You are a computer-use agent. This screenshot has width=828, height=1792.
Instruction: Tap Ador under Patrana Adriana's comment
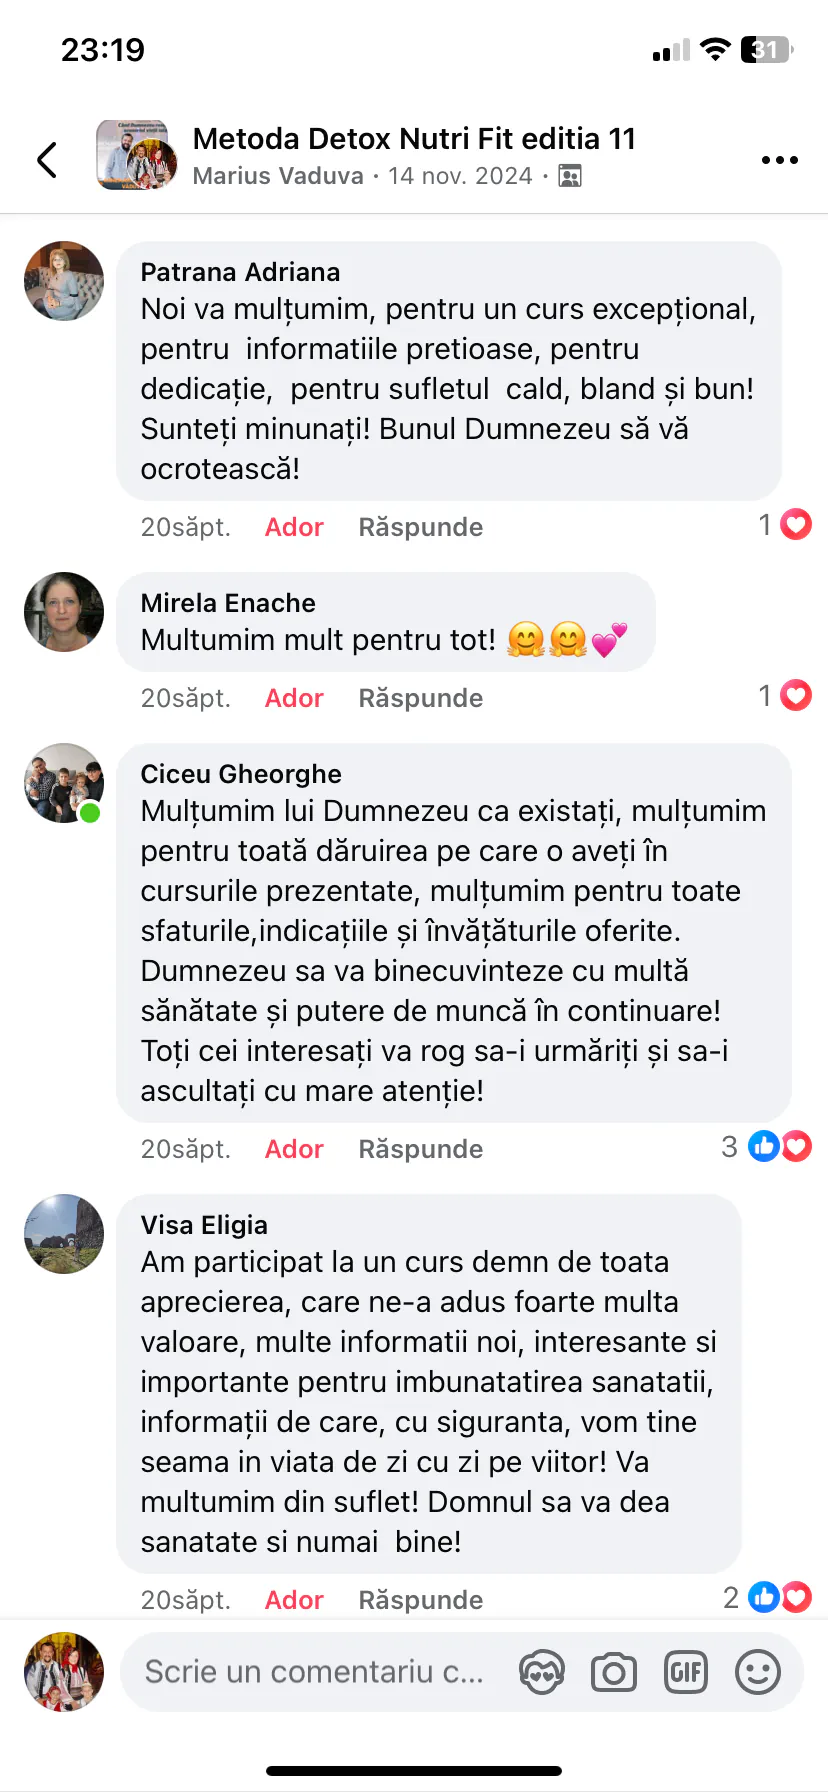click(294, 527)
